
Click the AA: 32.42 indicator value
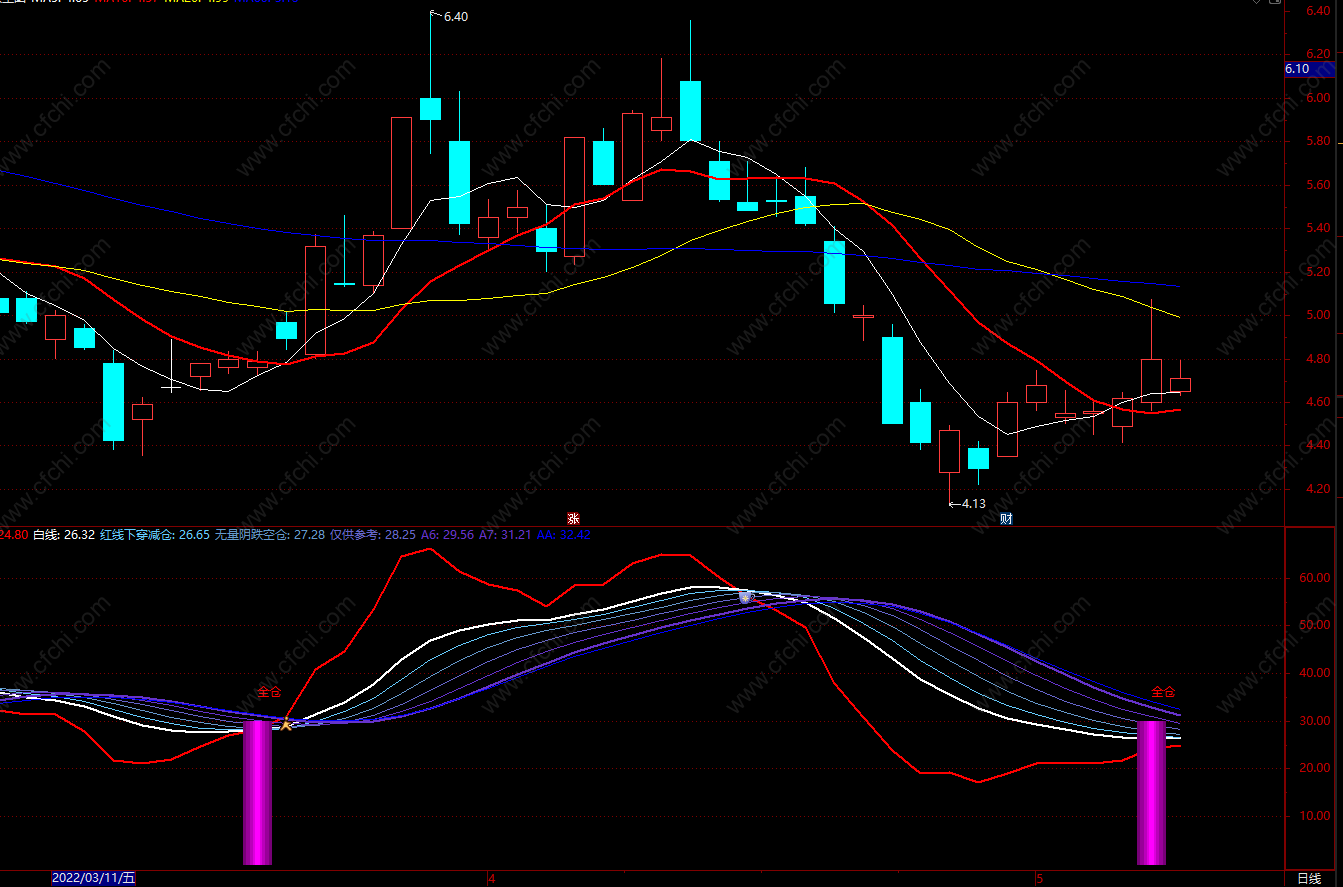[564, 535]
